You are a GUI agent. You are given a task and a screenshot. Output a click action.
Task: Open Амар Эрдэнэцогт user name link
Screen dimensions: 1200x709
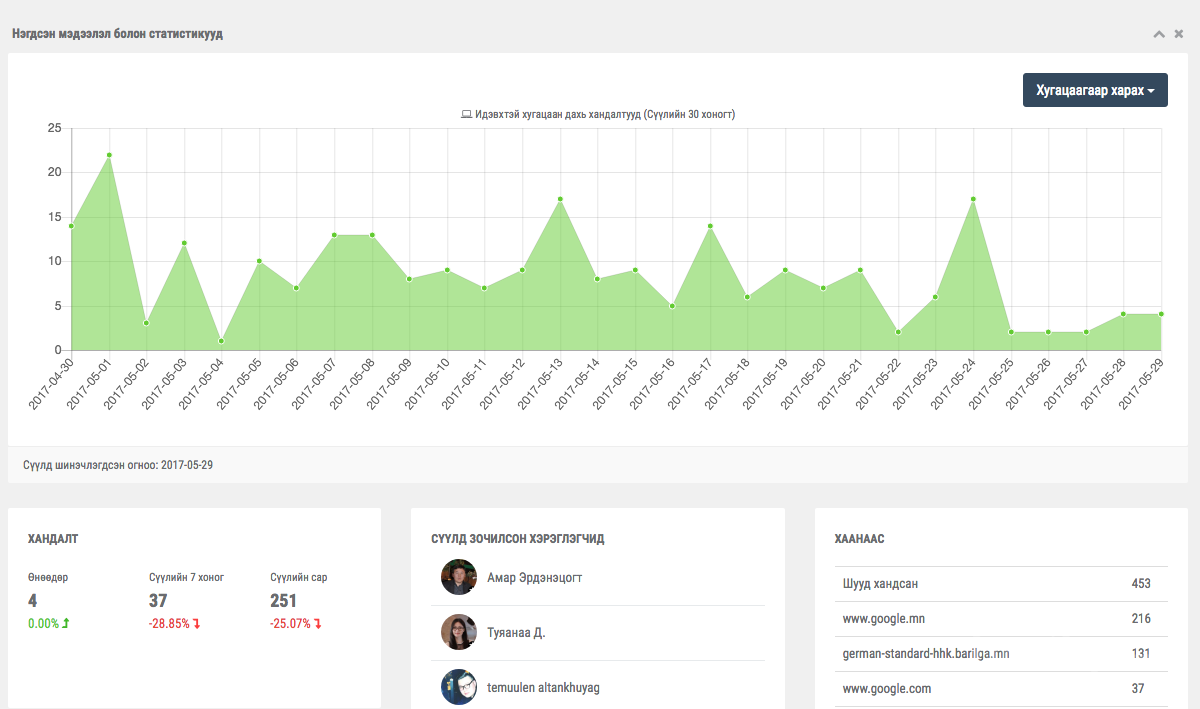point(534,578)
